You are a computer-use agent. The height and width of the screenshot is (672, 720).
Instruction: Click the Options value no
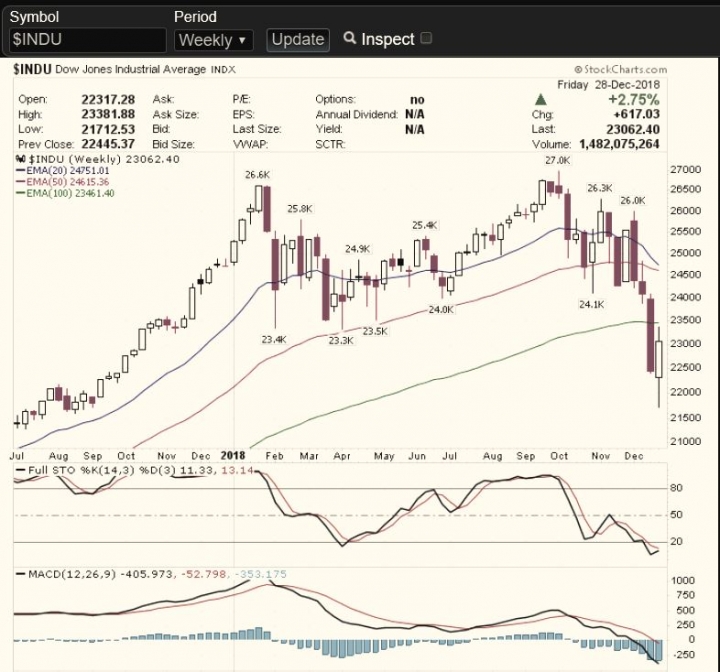(417, 100)
